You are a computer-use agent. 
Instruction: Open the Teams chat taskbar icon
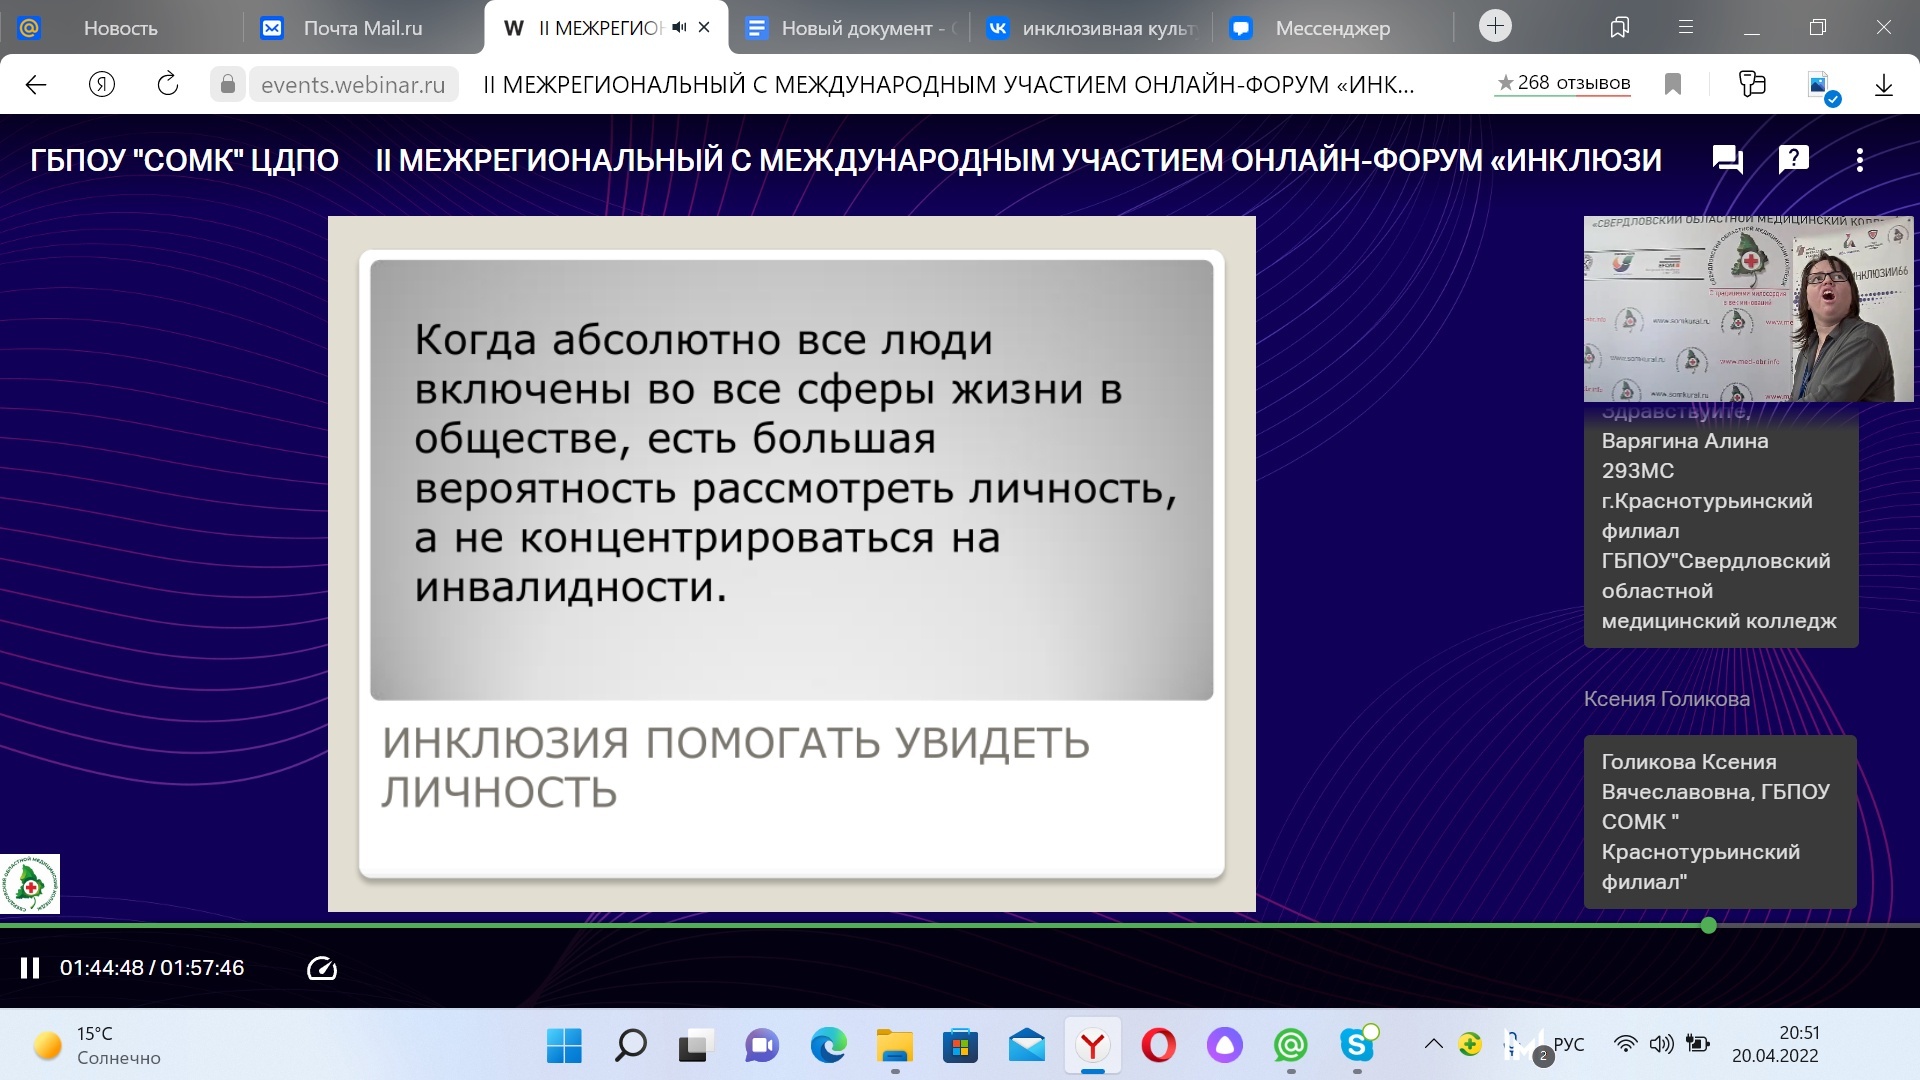(762, 1046)
